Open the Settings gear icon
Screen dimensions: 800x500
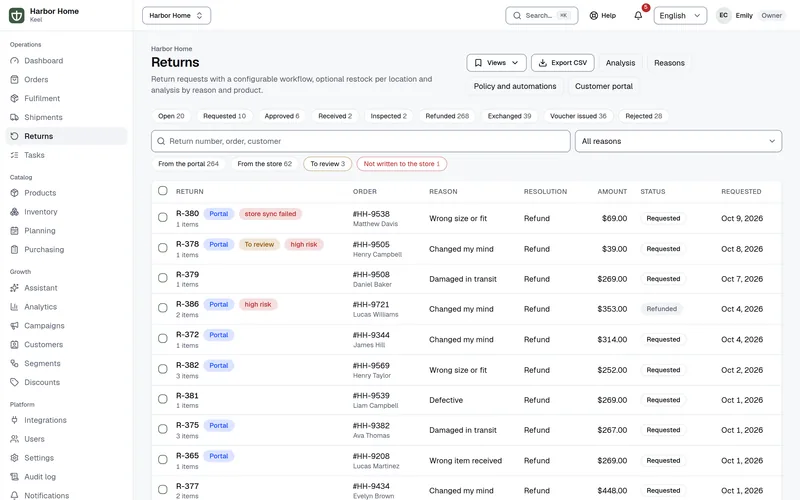pyautogui.click(x=14, y=458)
